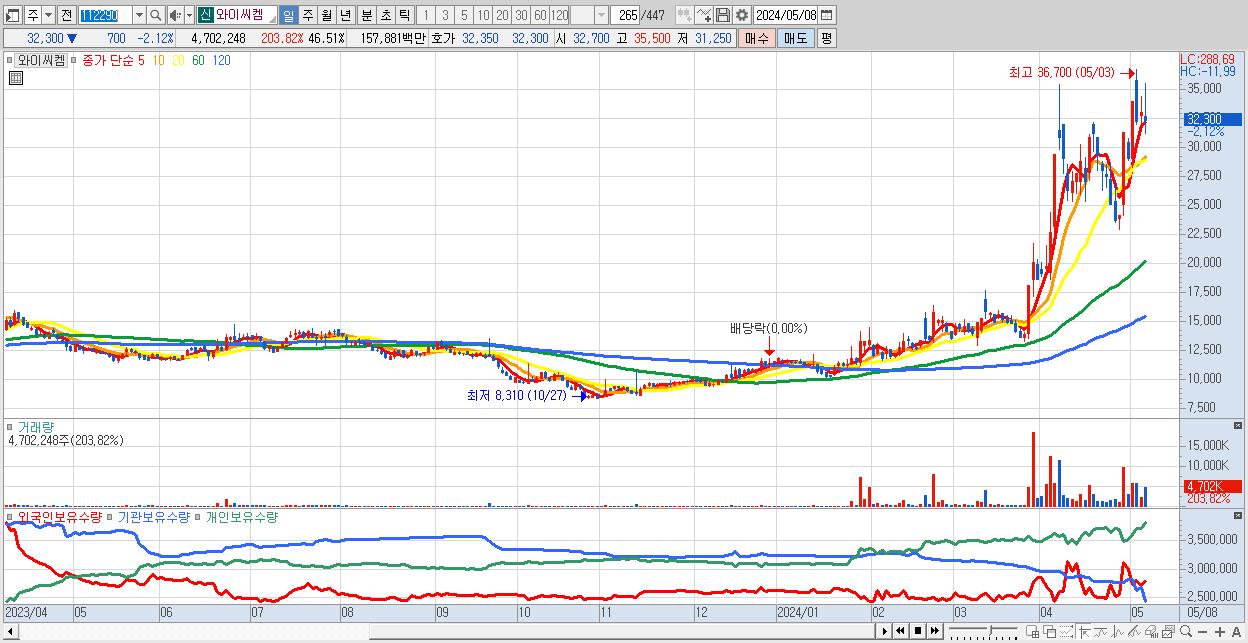This screenshot has height=643, width=1248.
Task: Select the 10 interval preset
Action: [483, 15]
